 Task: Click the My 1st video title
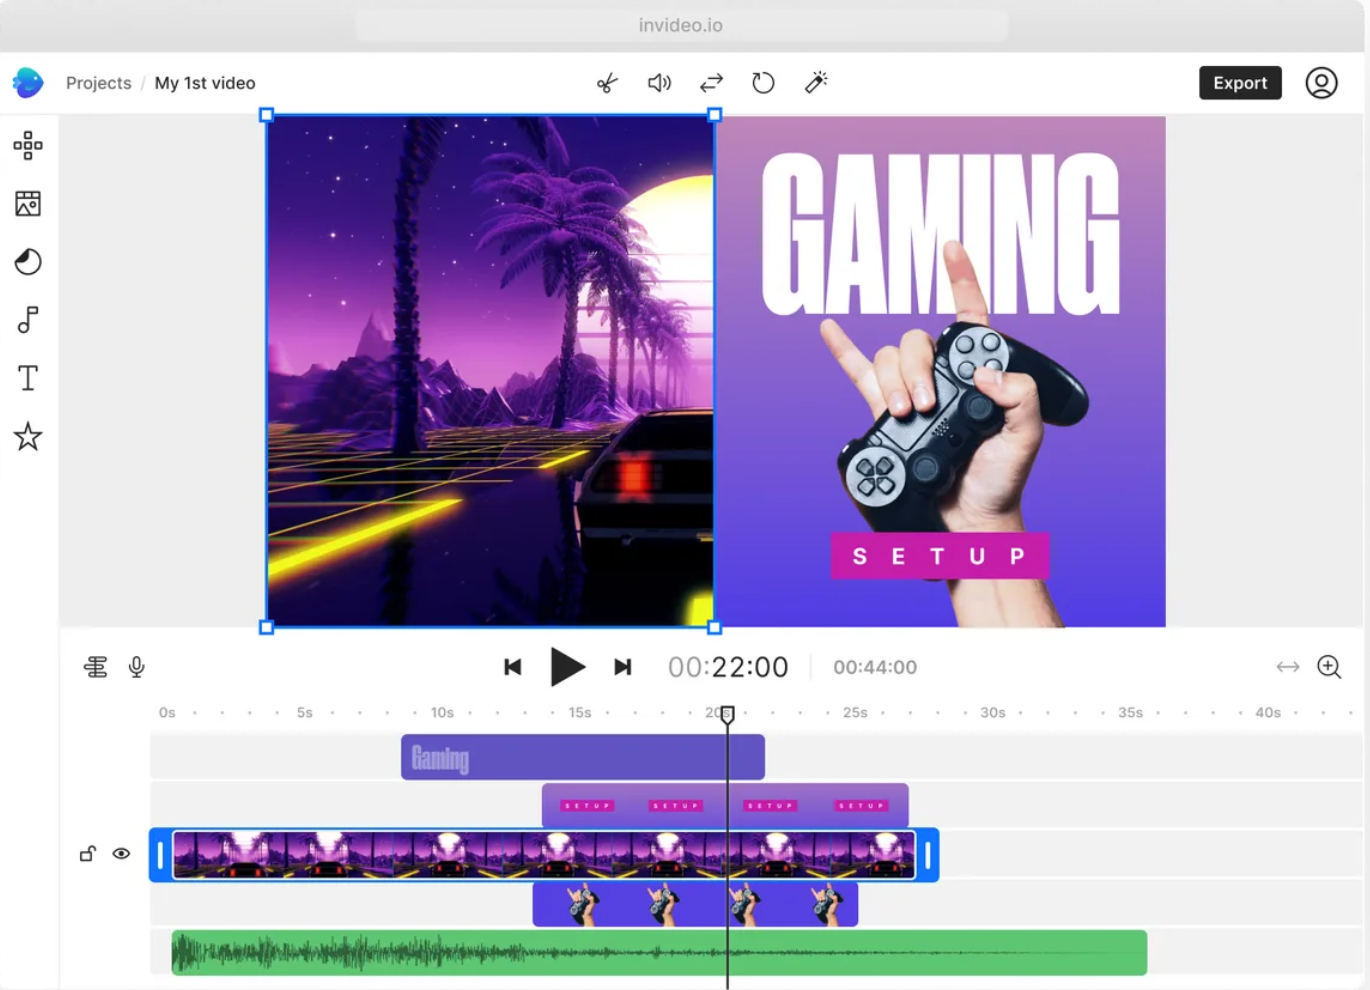tap(205, 83)
